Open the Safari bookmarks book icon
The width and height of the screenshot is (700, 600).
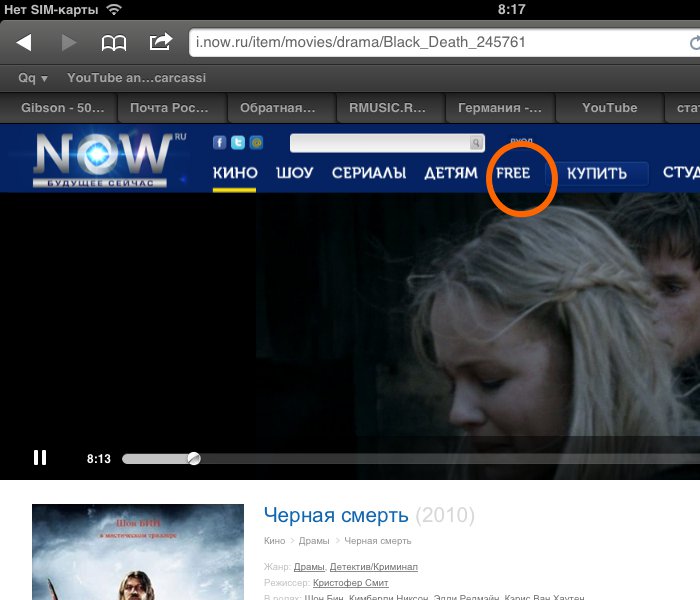[114, 43]
